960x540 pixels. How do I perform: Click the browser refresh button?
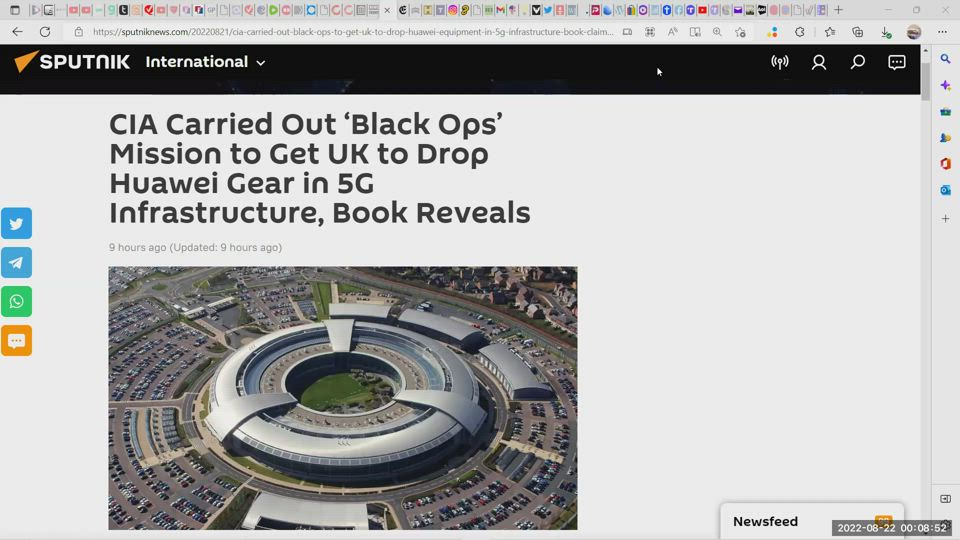[45, 32]
